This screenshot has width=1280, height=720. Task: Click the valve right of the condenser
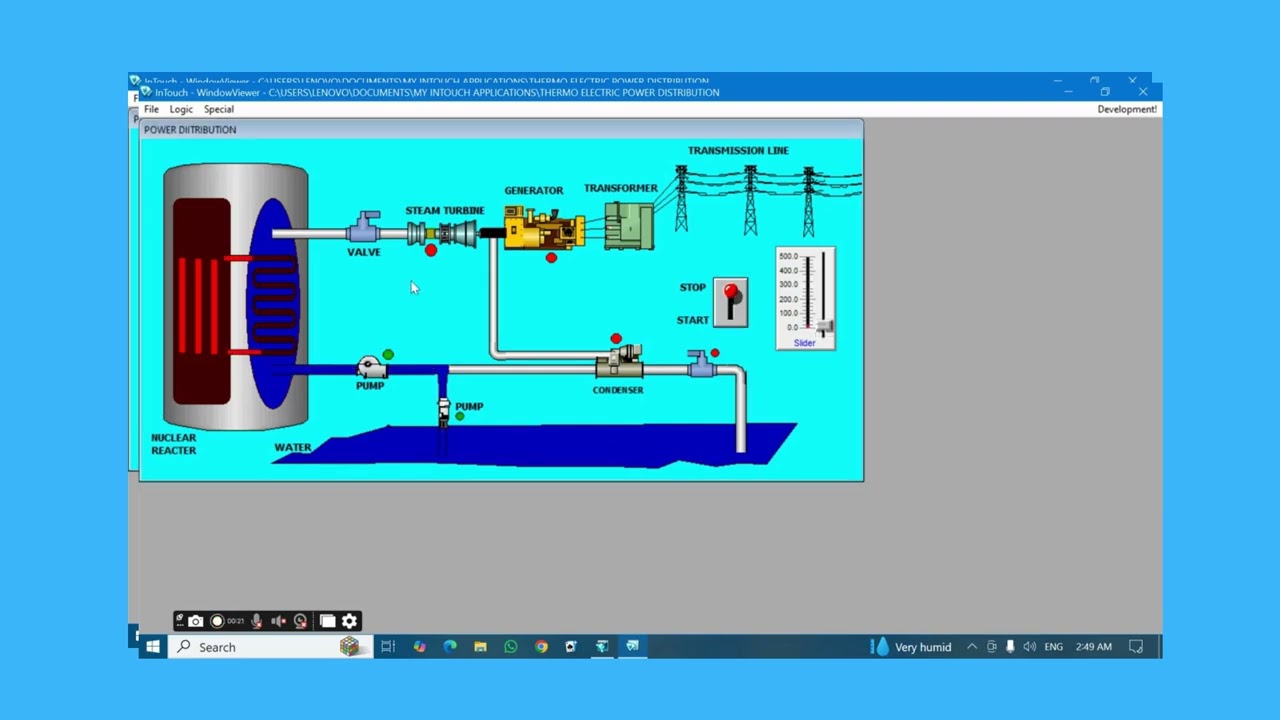tap(702, 363)
